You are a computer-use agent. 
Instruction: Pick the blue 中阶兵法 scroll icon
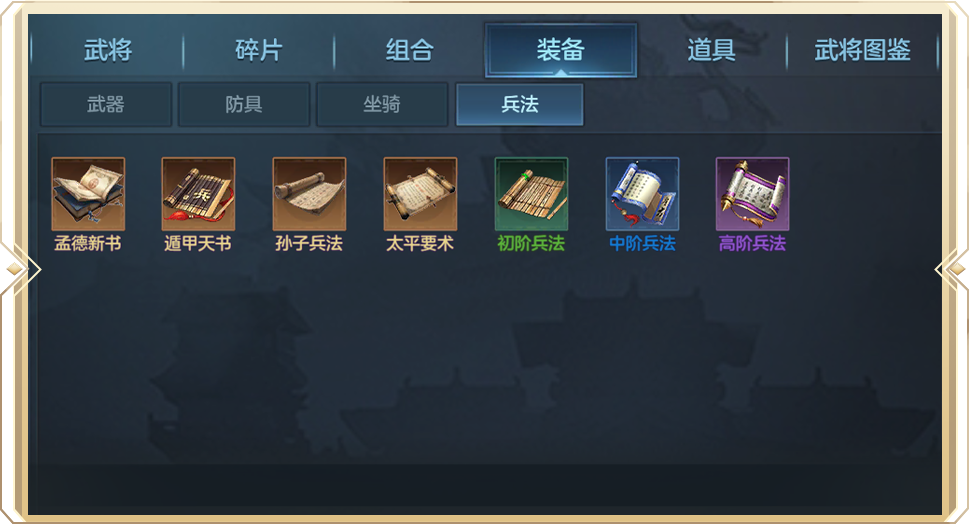click(642, 194)
